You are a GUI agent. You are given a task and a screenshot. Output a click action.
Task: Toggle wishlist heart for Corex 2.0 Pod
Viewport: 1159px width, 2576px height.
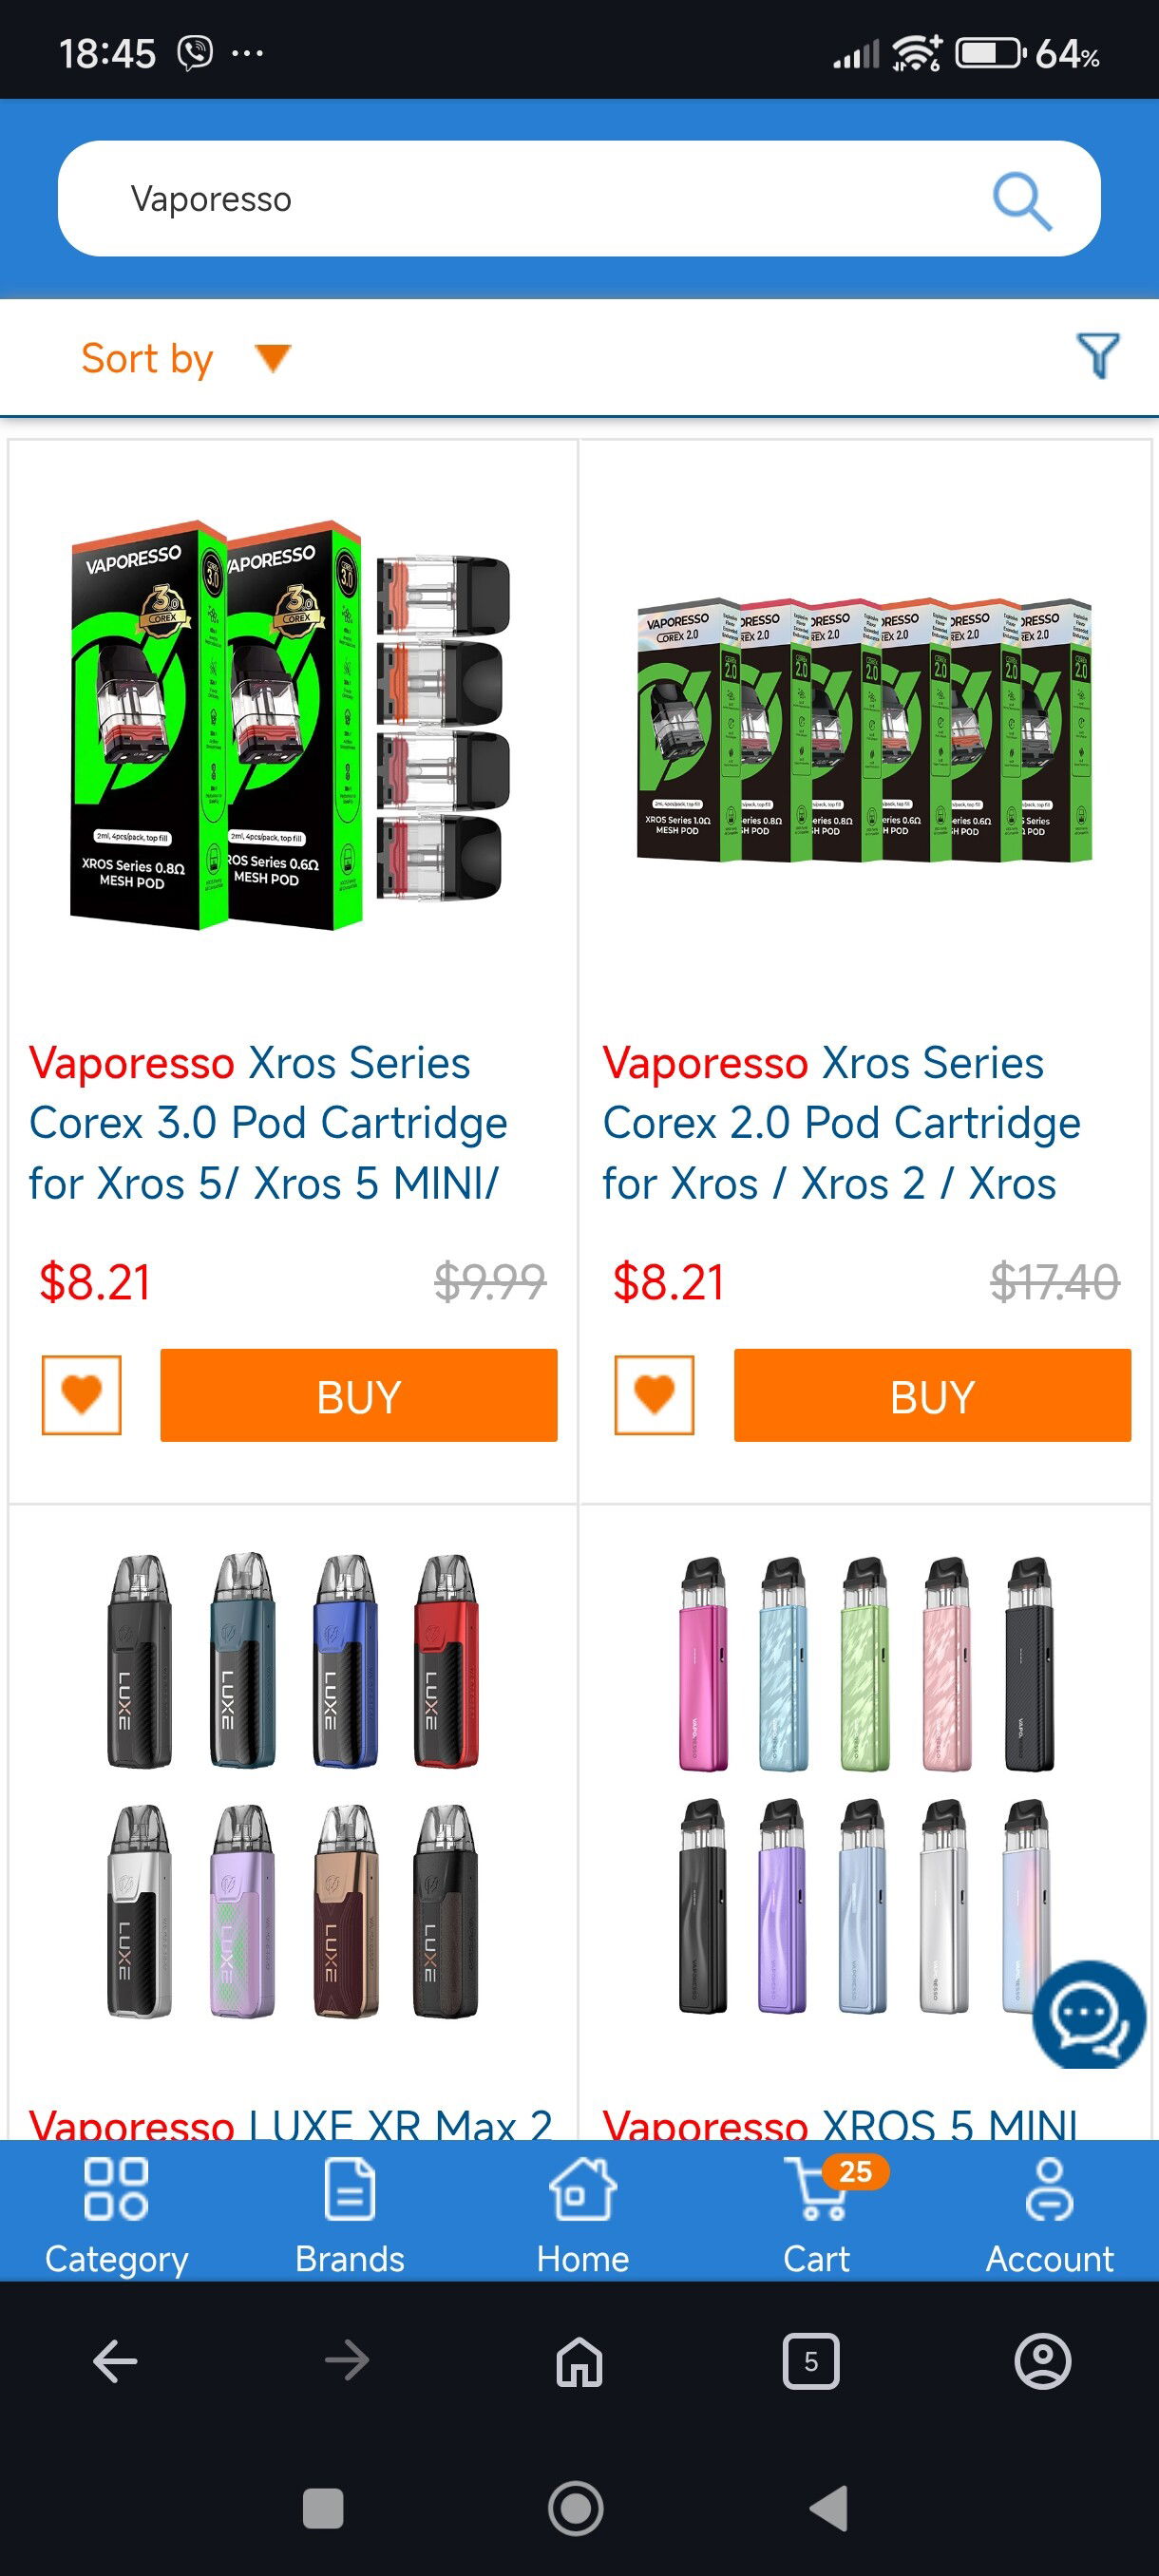coord(654,1395)
